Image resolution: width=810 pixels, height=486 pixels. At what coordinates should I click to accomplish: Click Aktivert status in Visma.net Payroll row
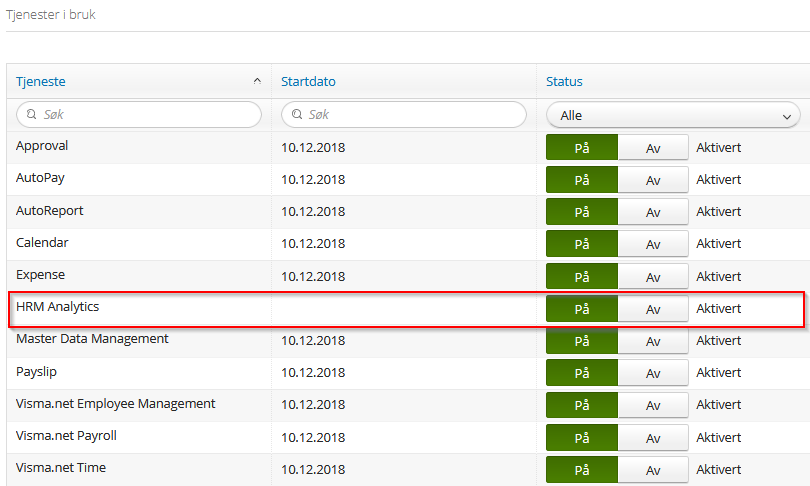(x=719, y=438)
